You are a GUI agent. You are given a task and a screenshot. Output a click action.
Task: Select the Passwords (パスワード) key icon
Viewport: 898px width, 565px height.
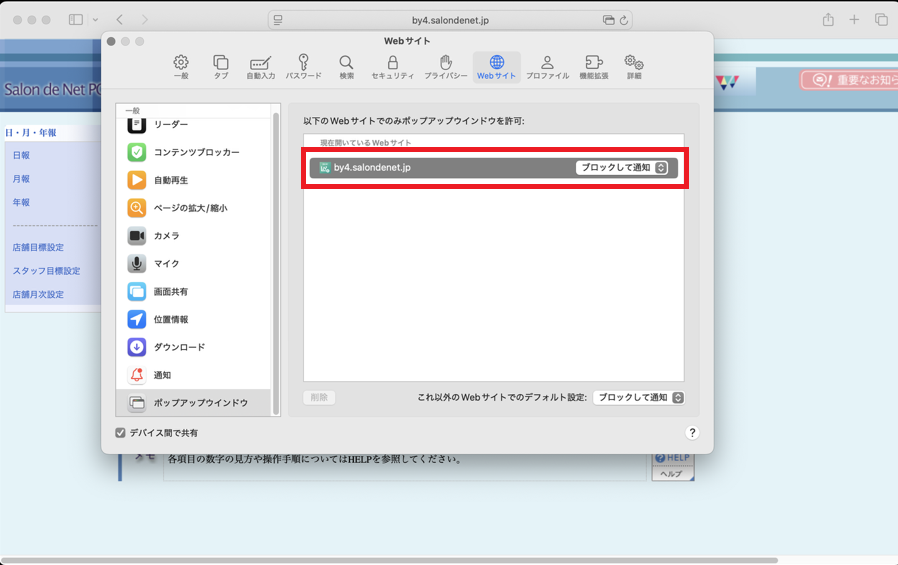point(304,67)
